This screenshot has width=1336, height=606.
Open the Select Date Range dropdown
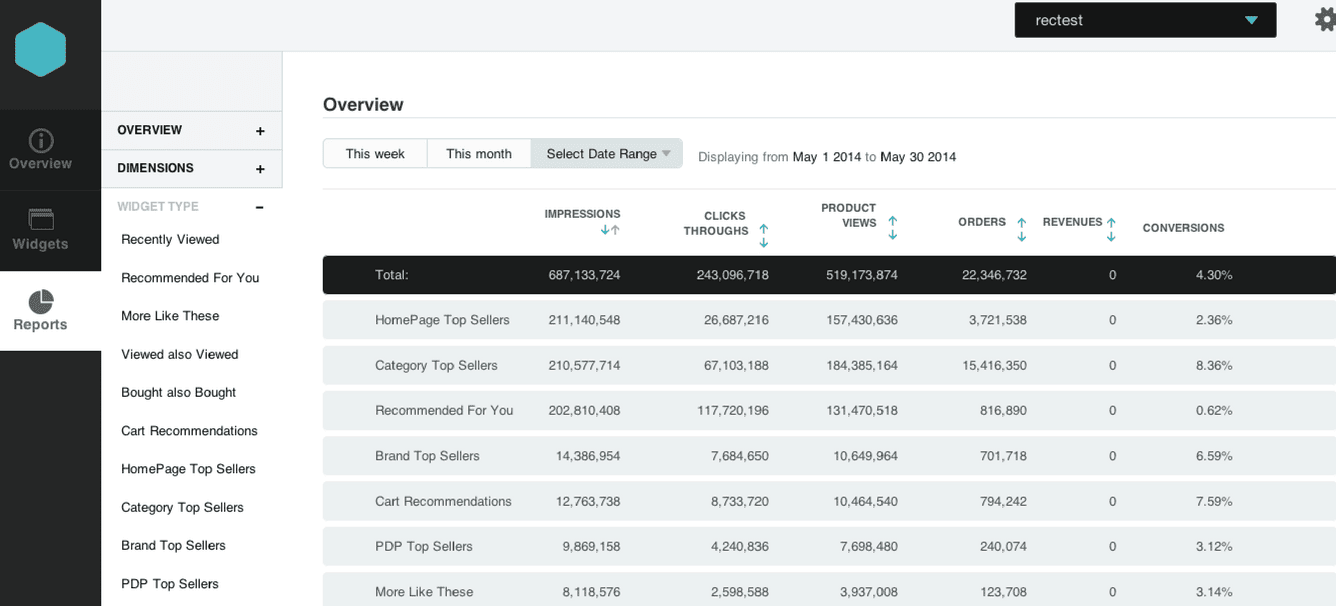(607, 154)
